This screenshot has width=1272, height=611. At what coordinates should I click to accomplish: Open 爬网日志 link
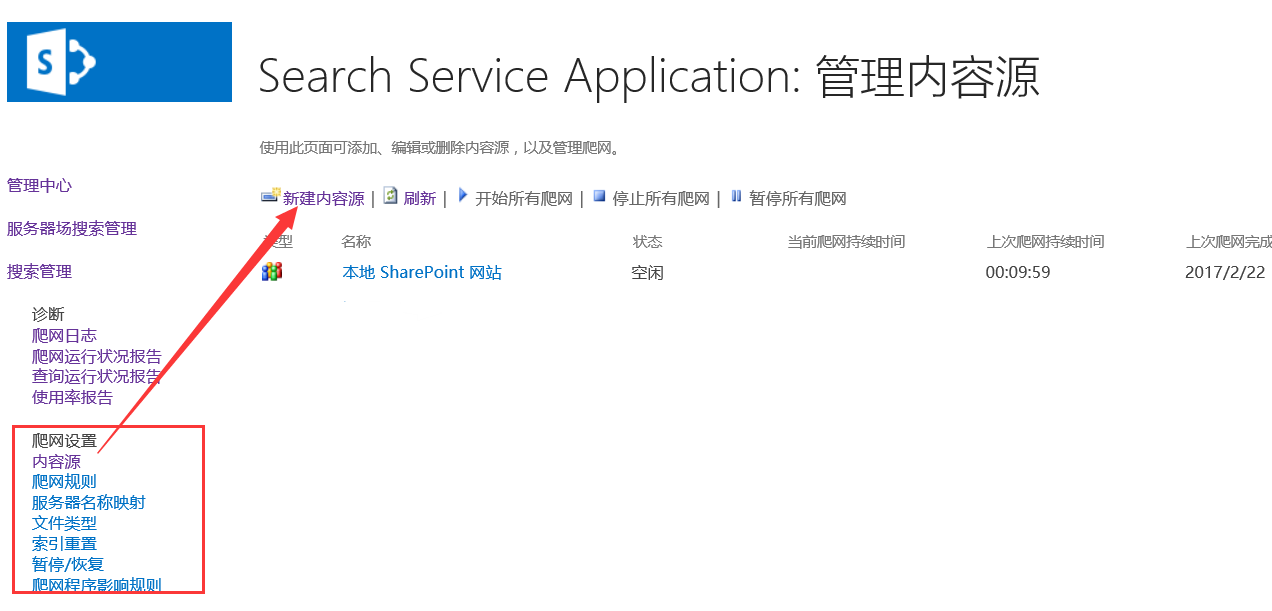coord(64,335)
